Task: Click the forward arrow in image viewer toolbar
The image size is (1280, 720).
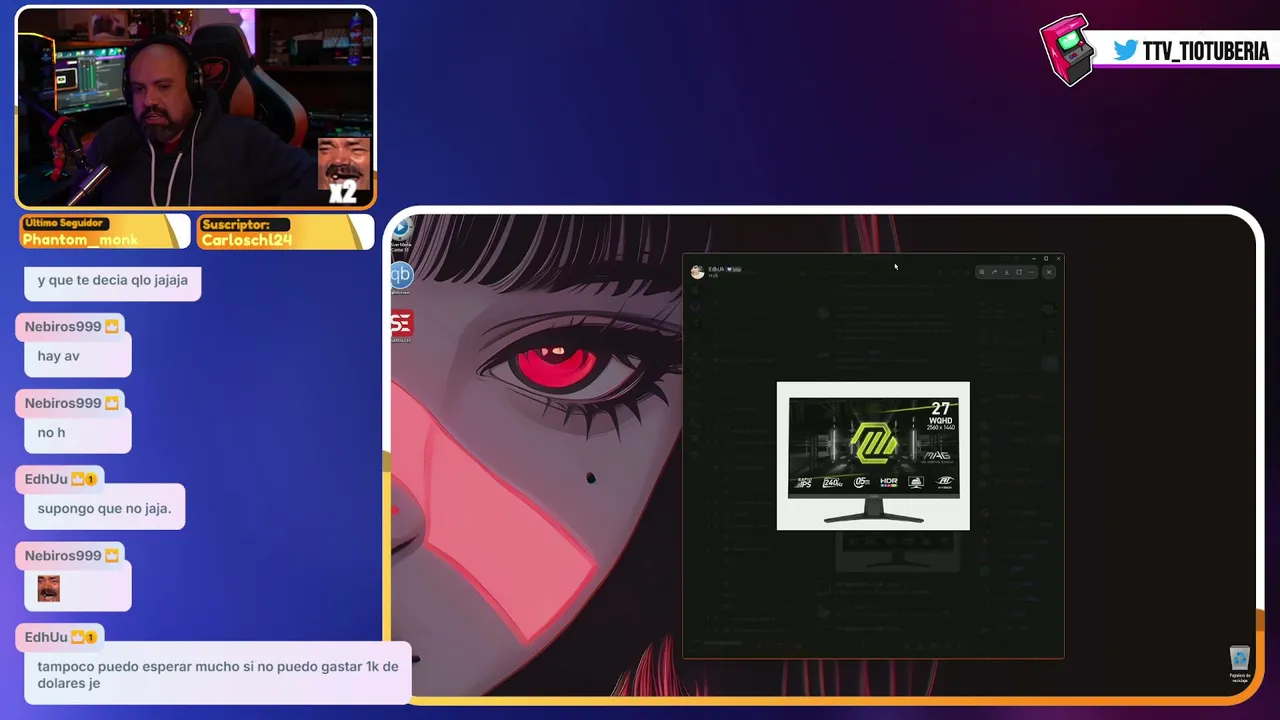Action: [994, 272]
